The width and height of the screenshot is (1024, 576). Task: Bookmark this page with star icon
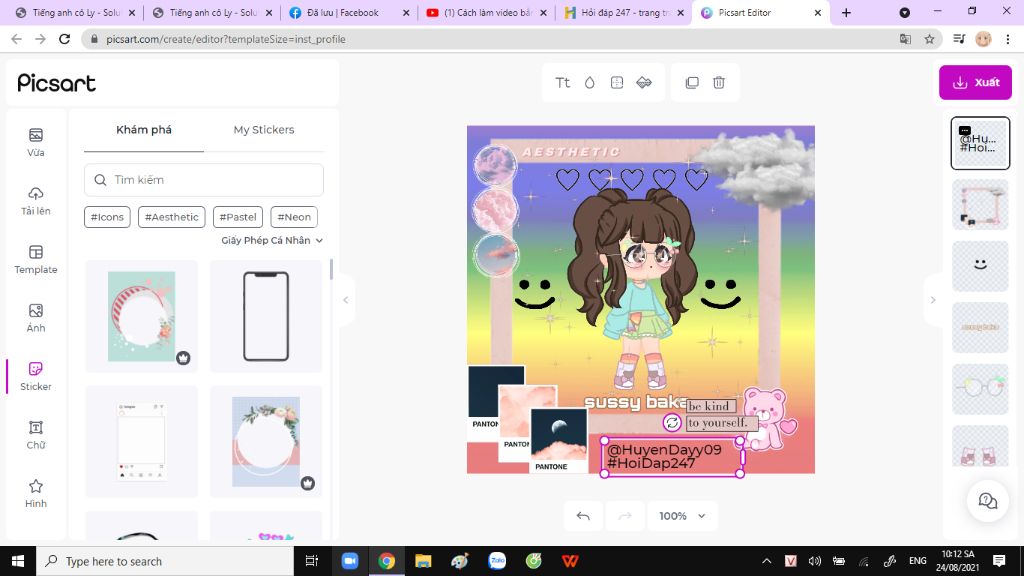tap(929, 39)
